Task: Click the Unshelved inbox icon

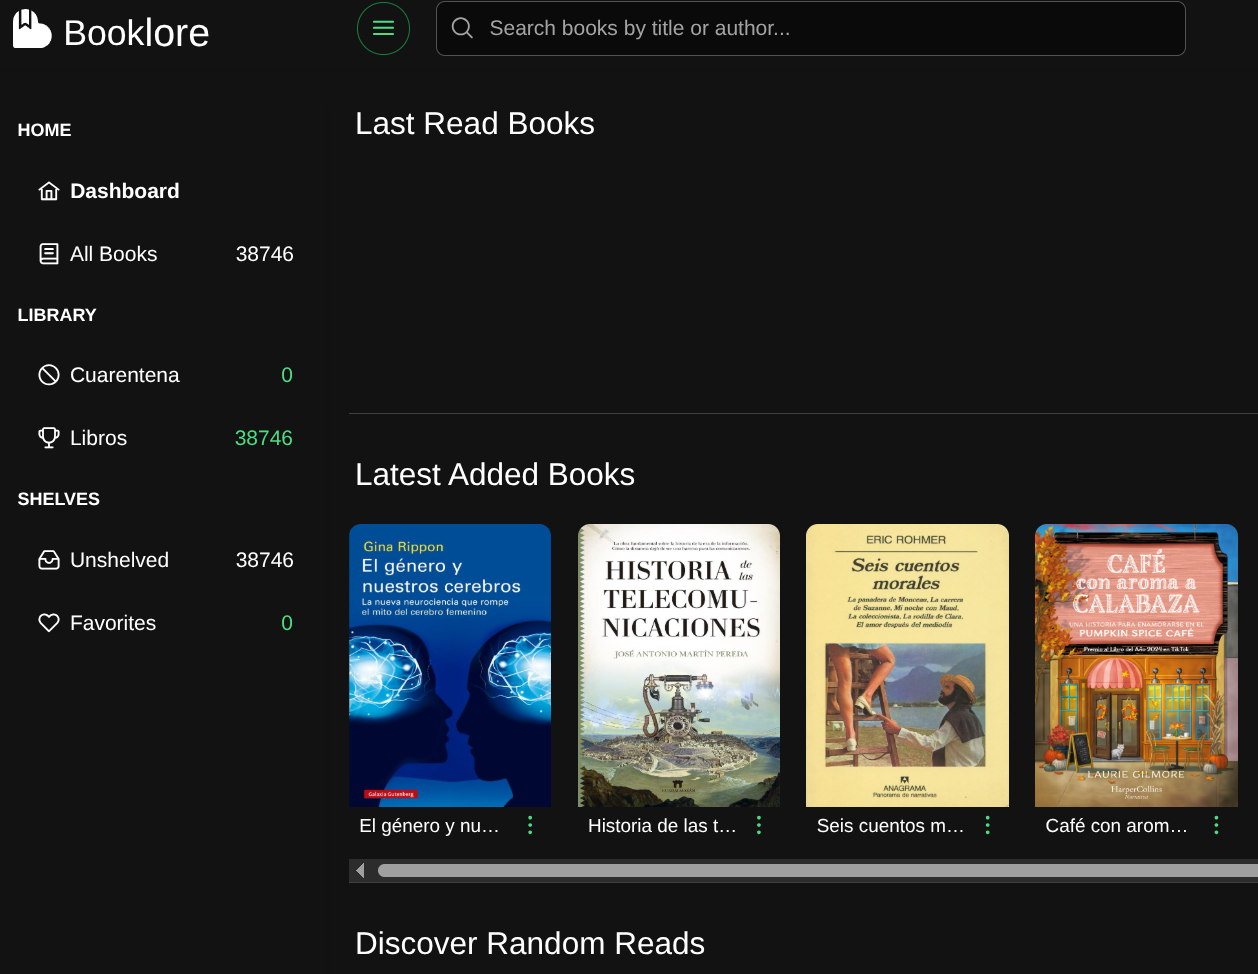Action: (49, 560)
